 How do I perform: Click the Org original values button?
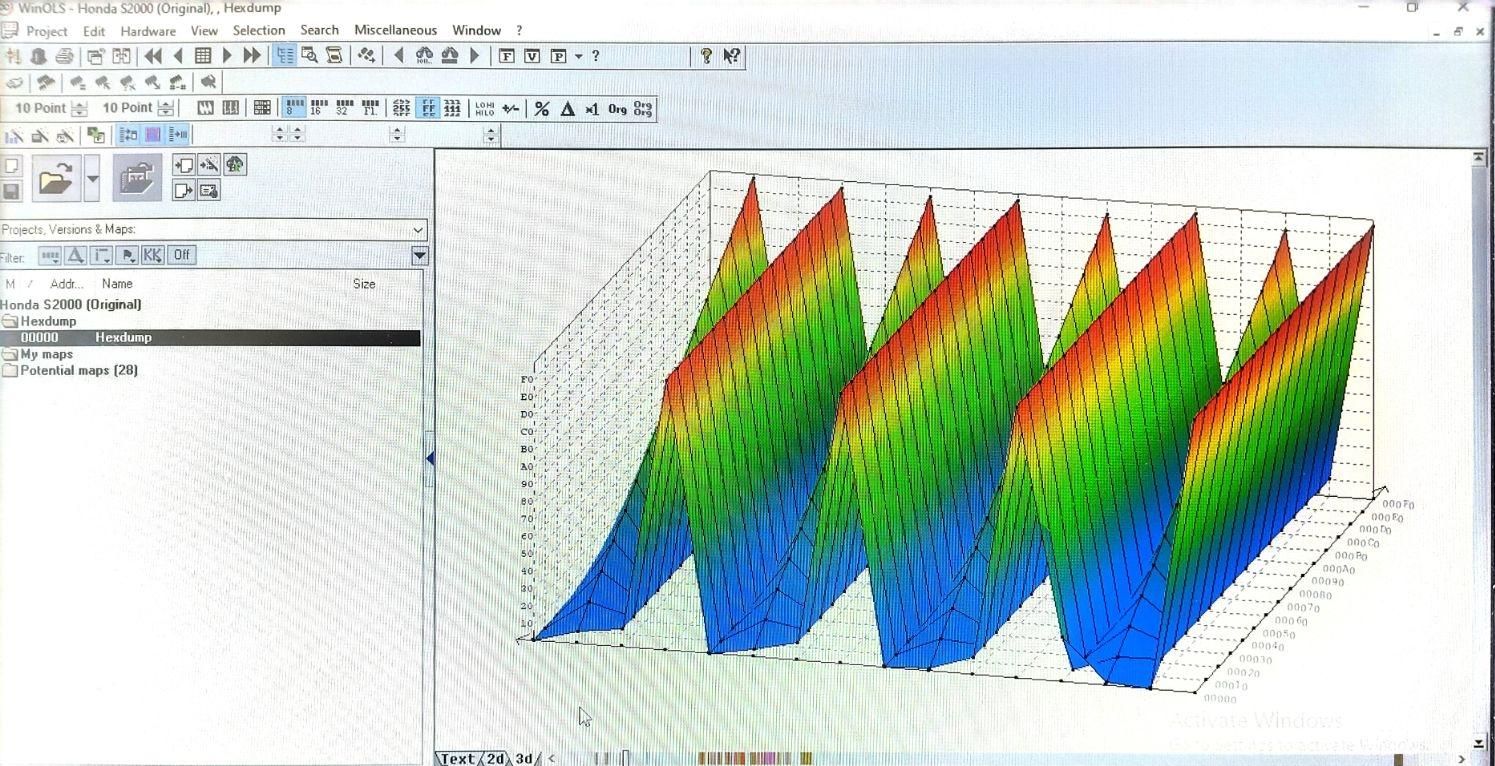click(x=617, y=109)
